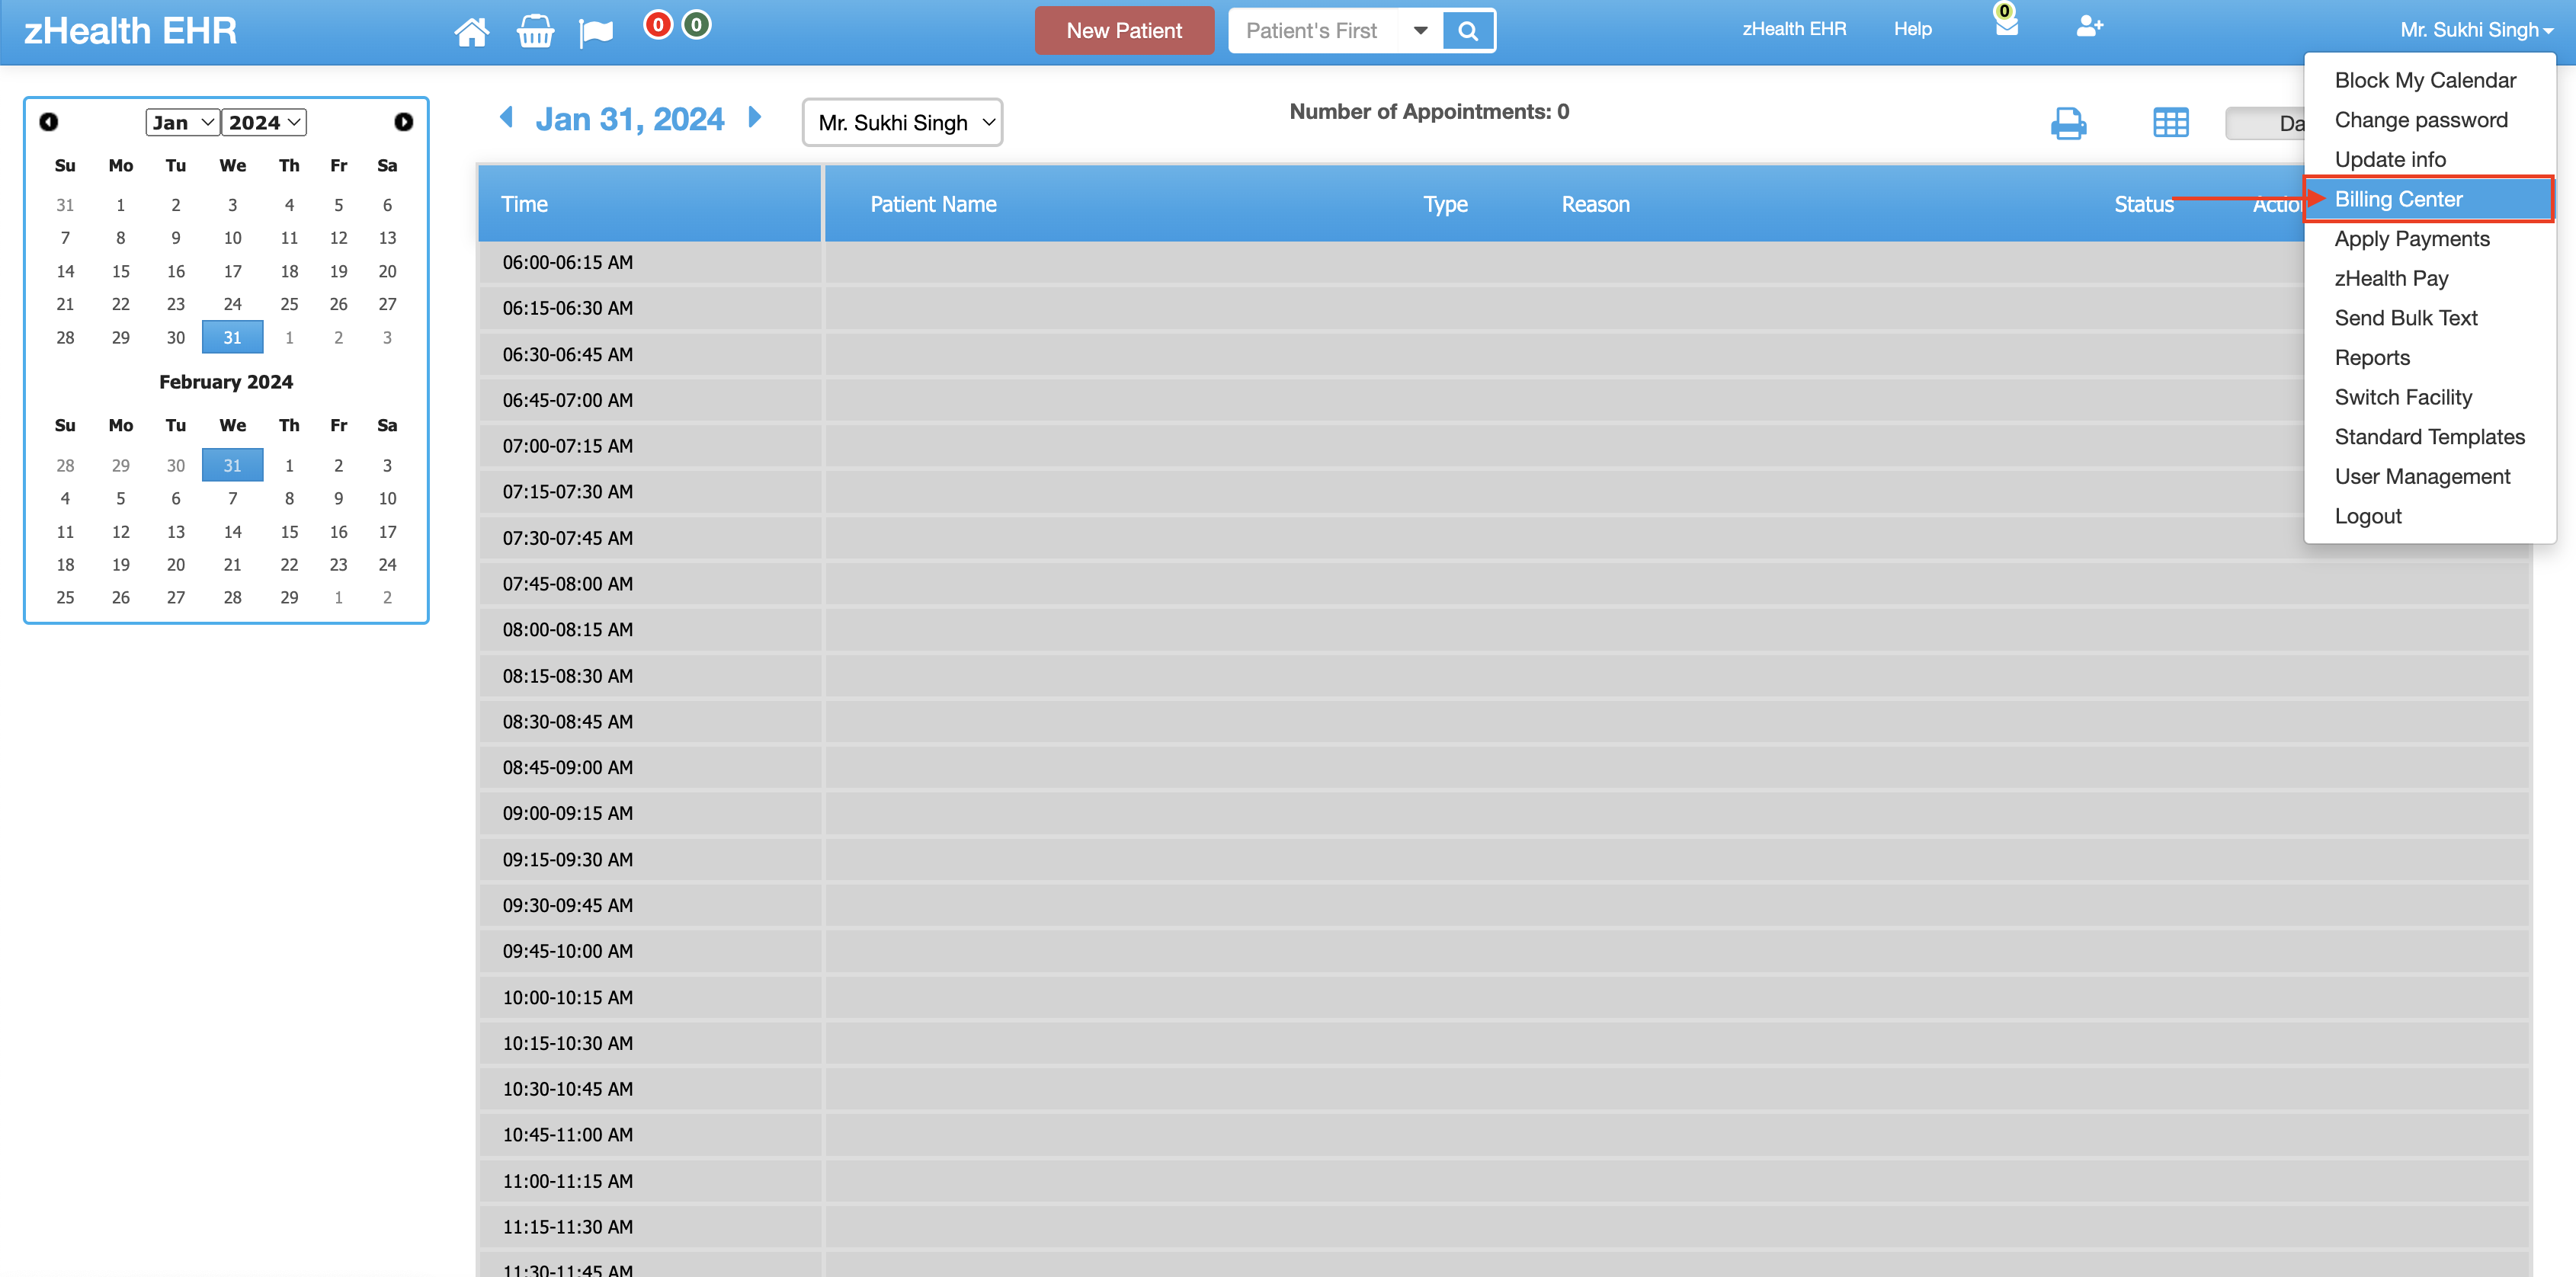Viewport: 2576px width, 1277px height.
Task: Click the 08:15-08:30 AM time slot
Action: (x=649, y=676)
